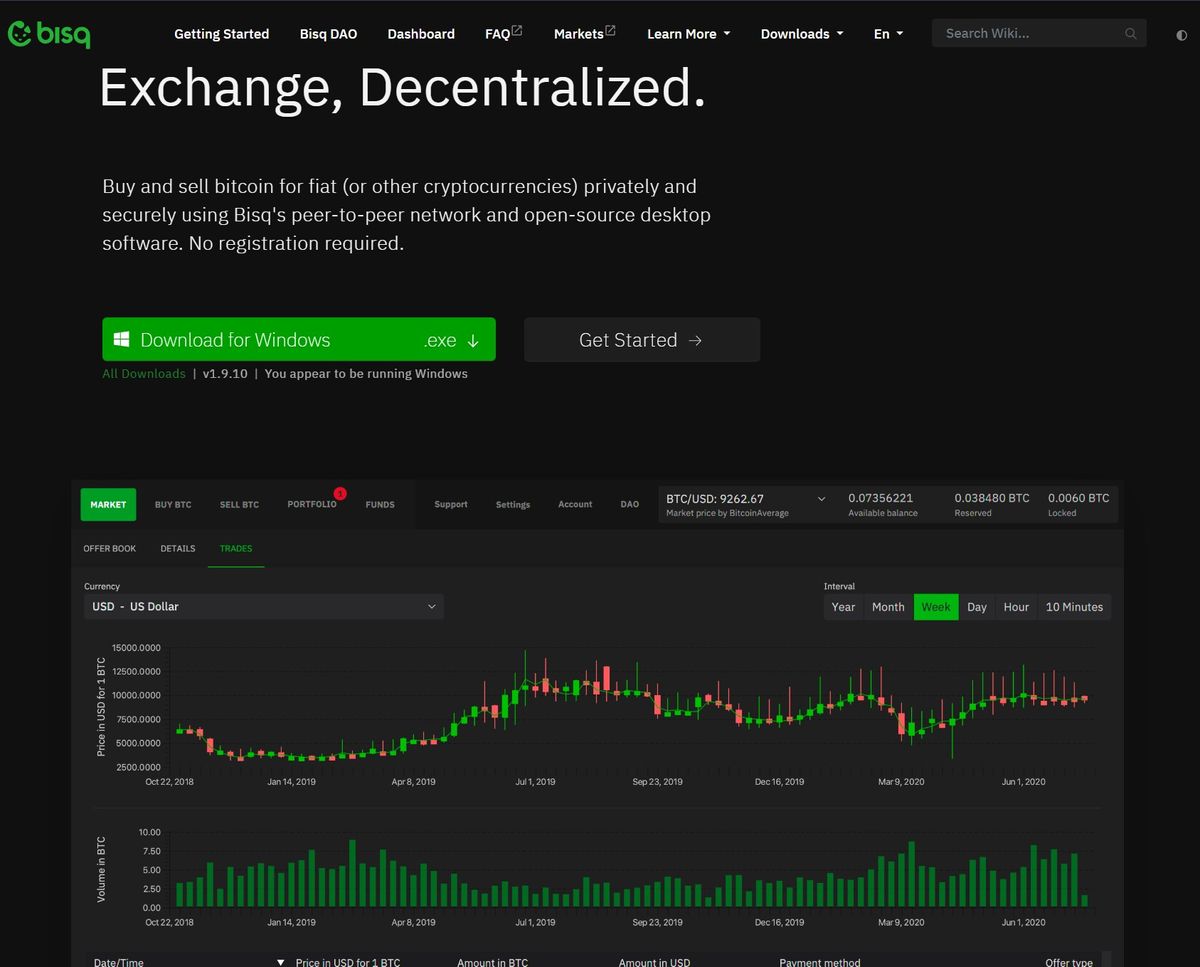Image resolution: width=1200 pixels, height=967 pixels.
Task: Click the external link icon next to FAQ
Action: pyautogui.click(x=517, y=31)
